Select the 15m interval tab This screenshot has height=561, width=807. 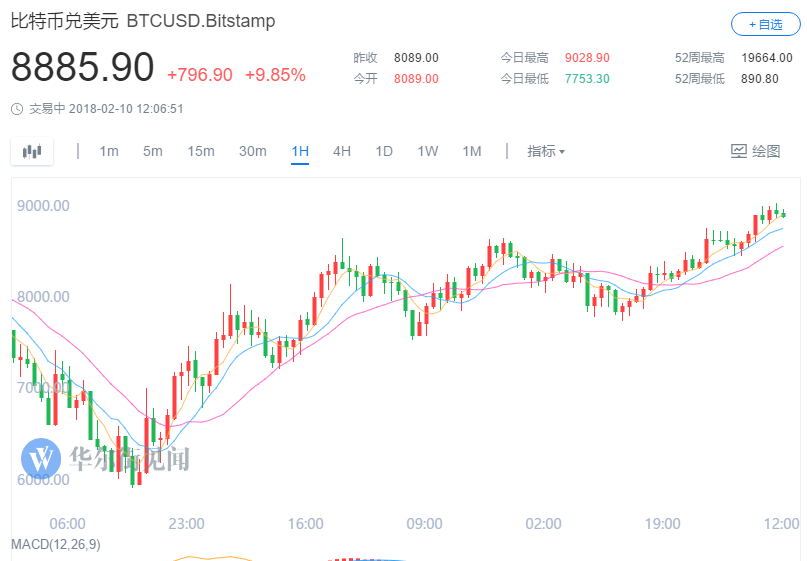click(x=201, y=151)
